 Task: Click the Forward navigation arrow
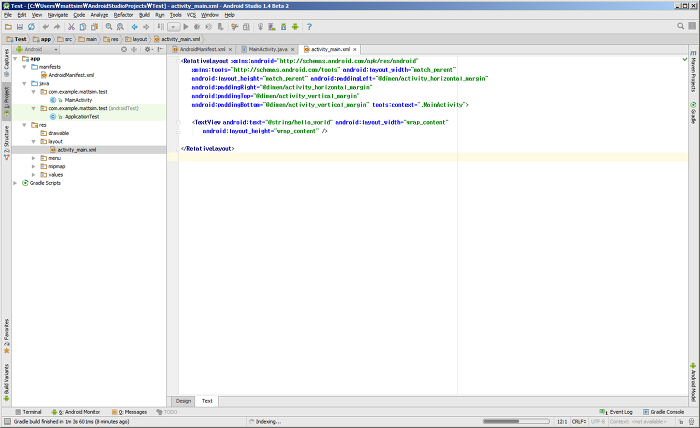click(x=146, y=27)
